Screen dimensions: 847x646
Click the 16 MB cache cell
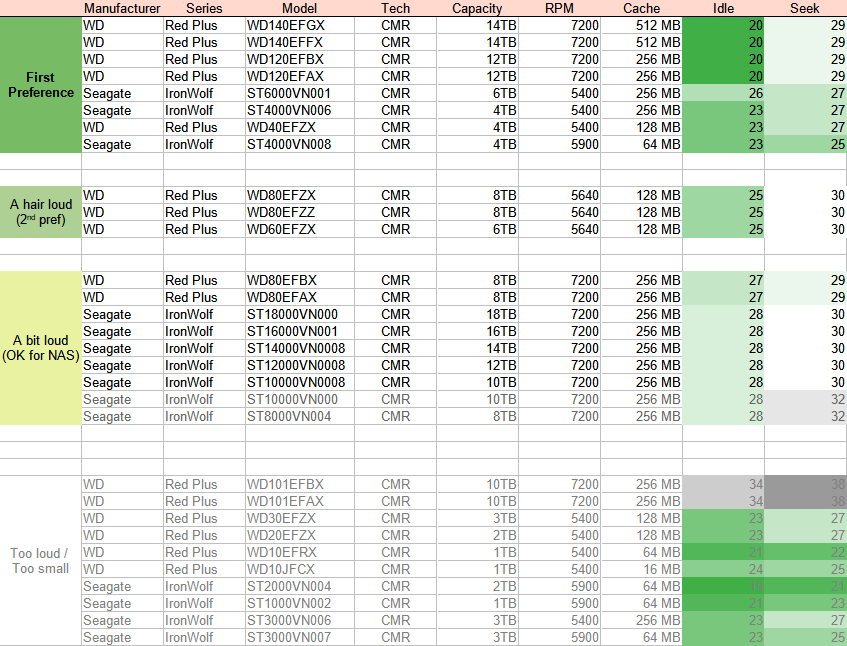(642, 569)
